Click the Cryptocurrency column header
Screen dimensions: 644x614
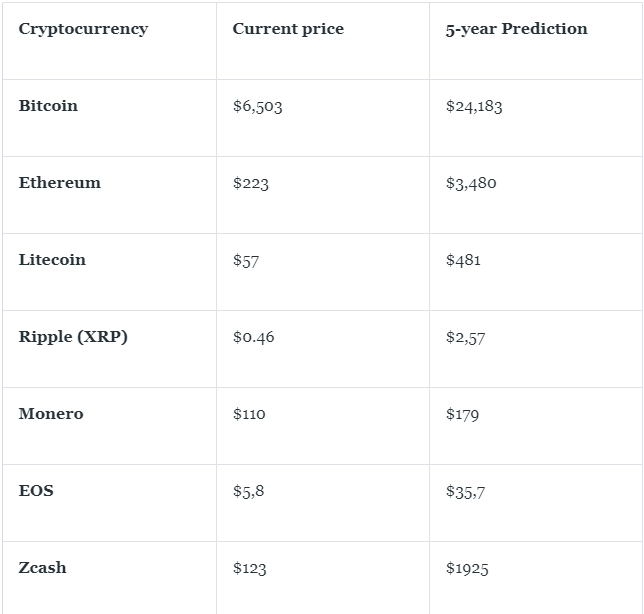(83, 29)
